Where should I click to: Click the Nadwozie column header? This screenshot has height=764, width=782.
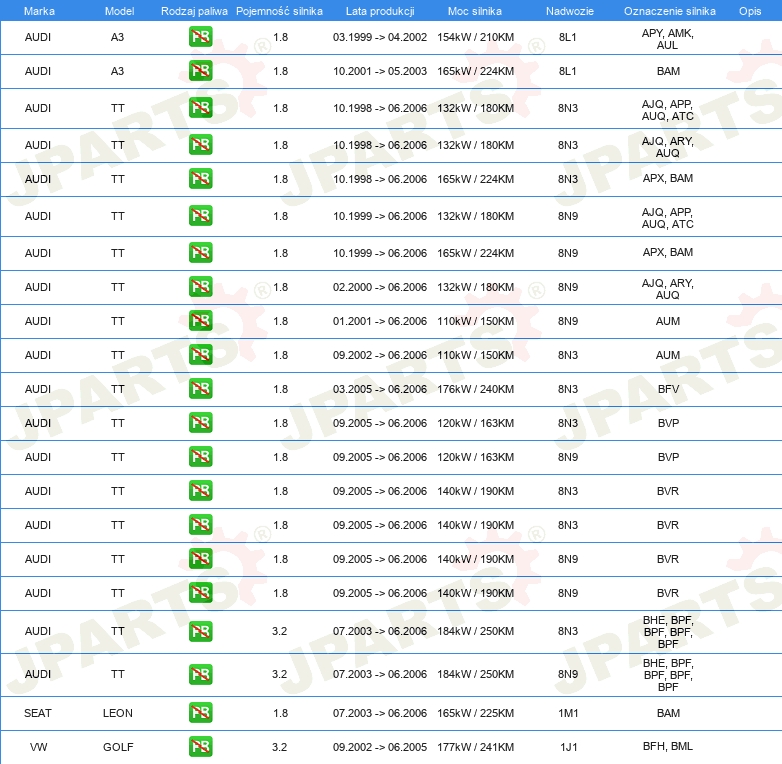coord(570,11)
